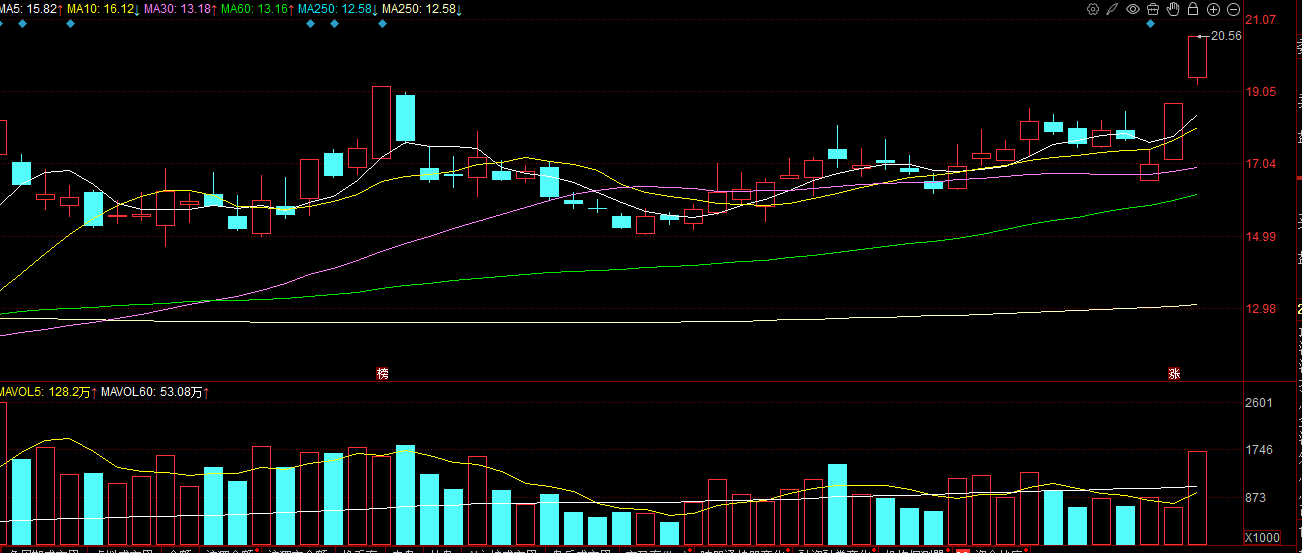
Task: Click the 2601 volume axis value
Action: pyautogui.click(x=1259, y=402)
